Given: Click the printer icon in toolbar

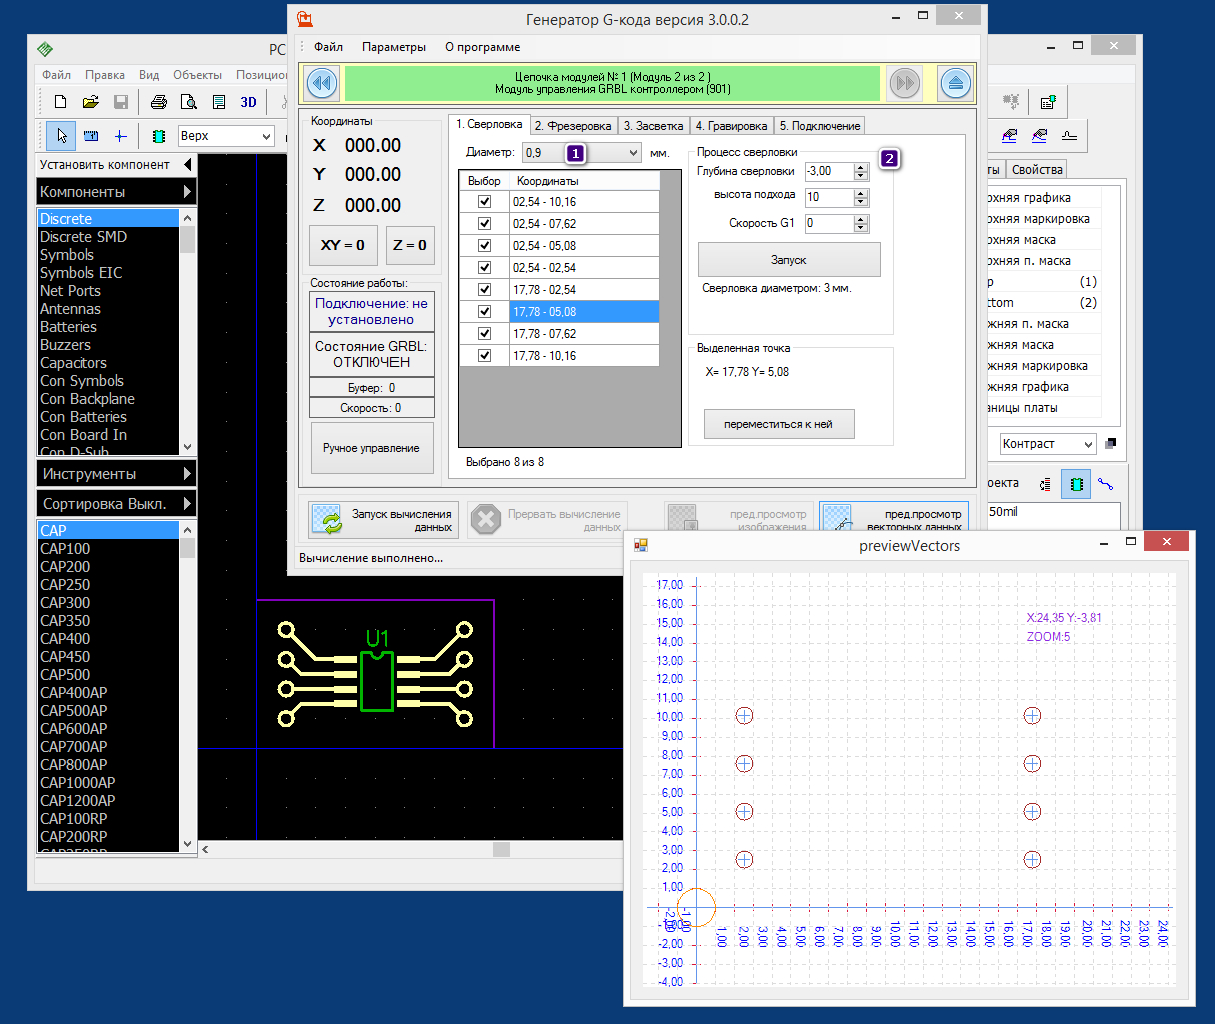Looking at the screenshot, I should pos(158,102).
